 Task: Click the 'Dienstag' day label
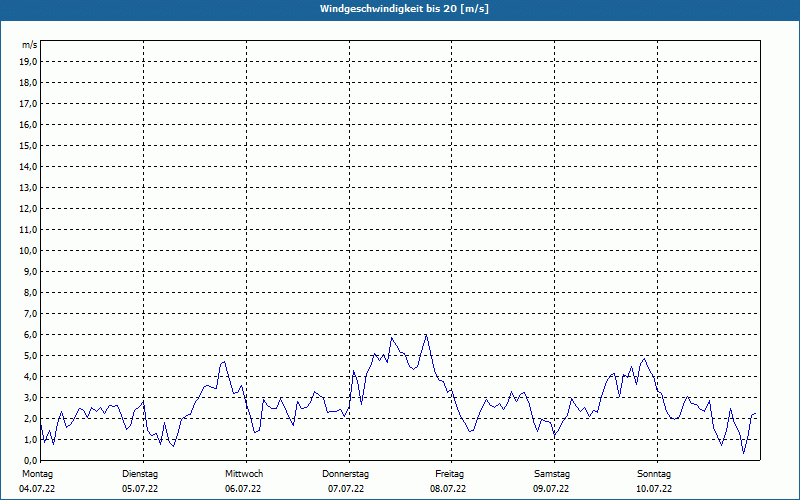tap(140, 474)
